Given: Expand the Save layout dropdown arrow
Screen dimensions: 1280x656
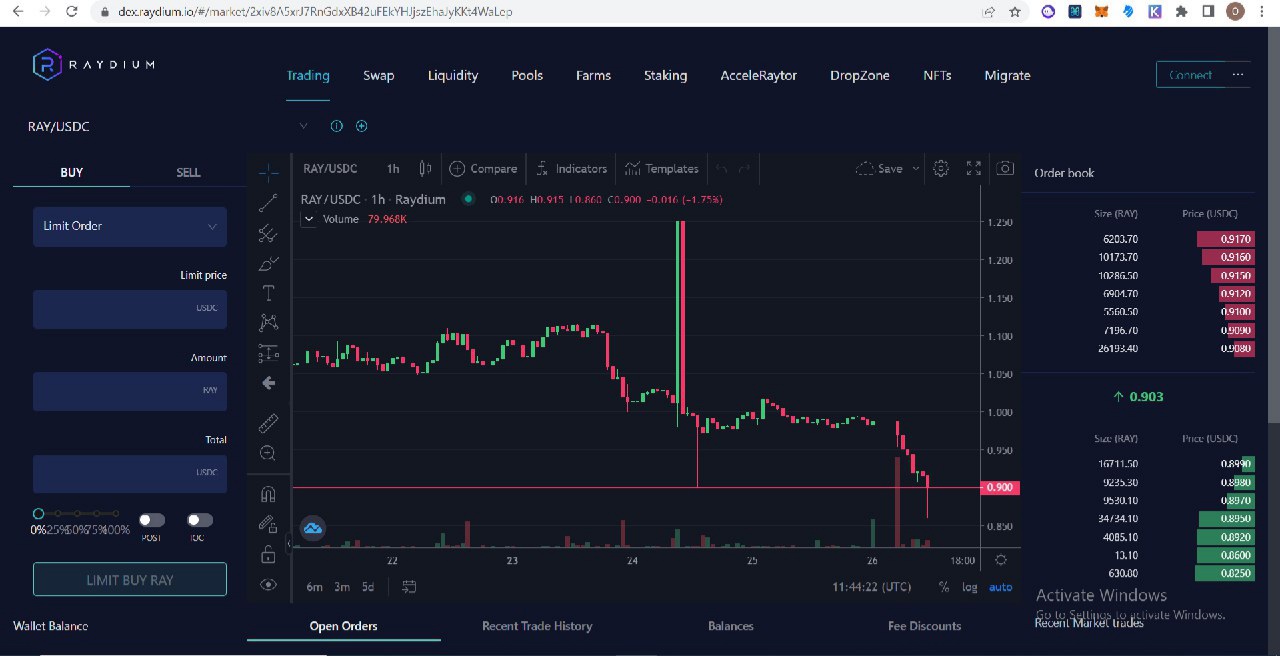Looking at the screenshot, I should point(915,169).
